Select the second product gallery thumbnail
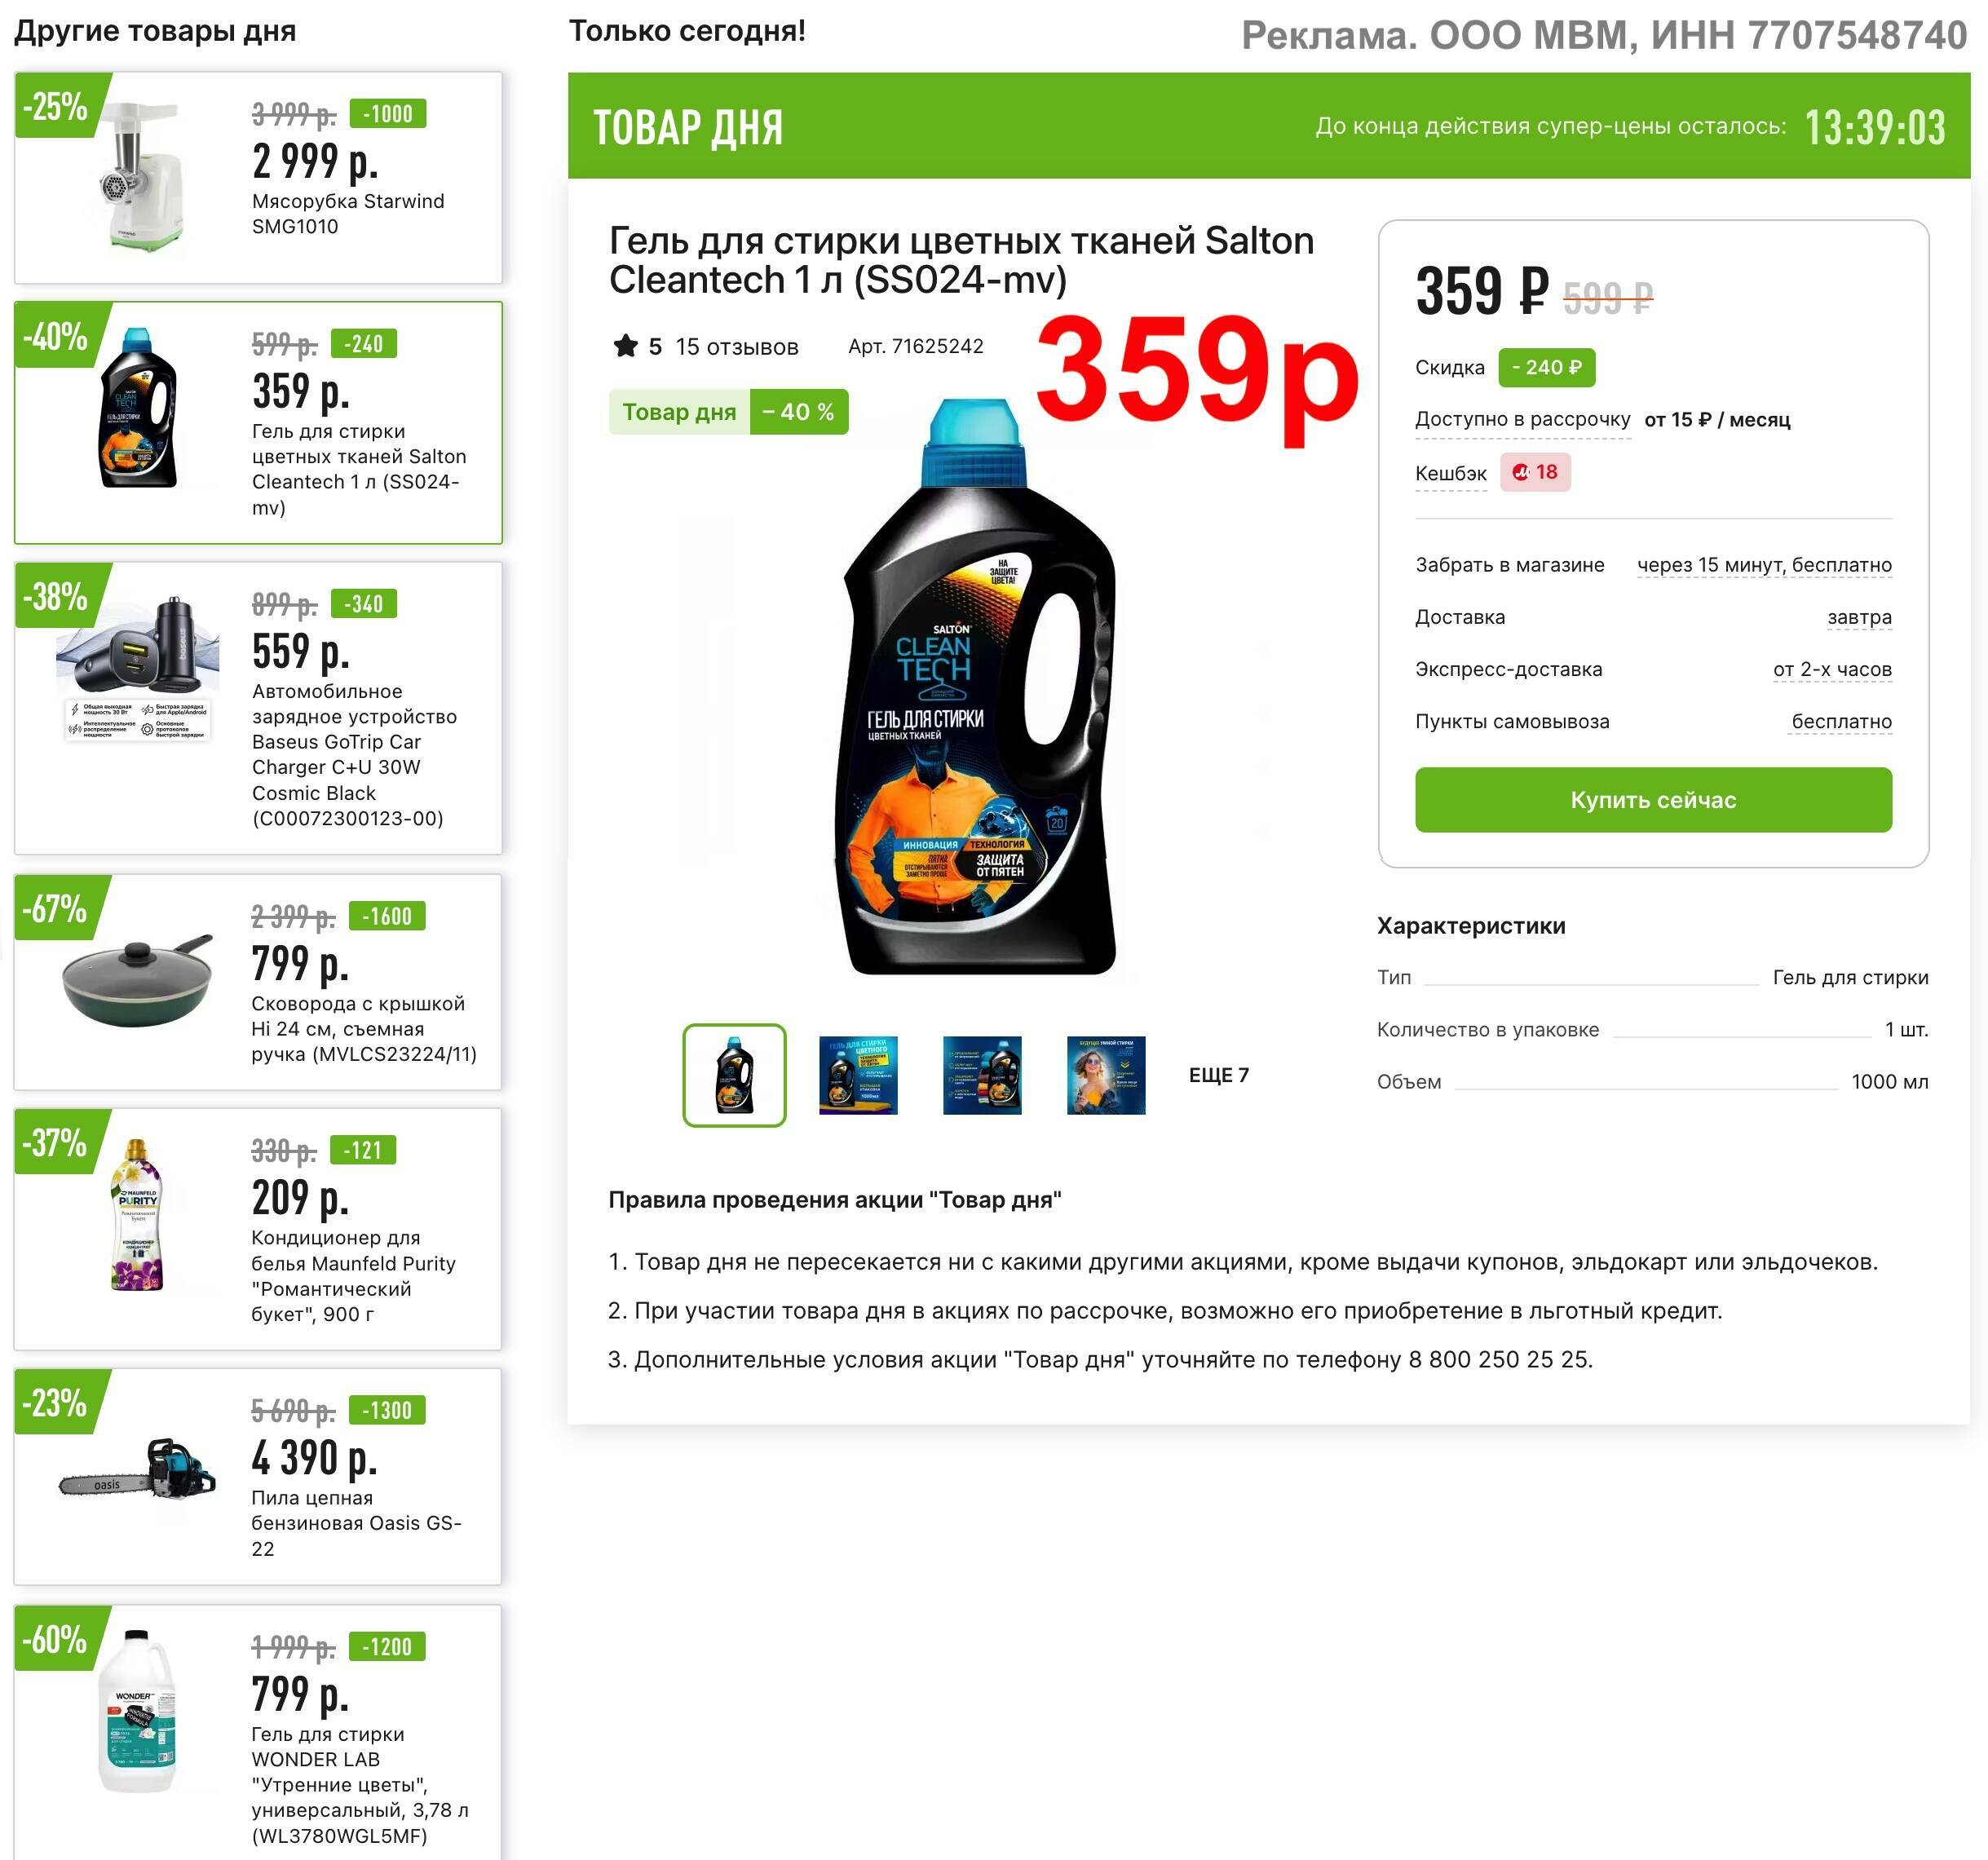The height and width of the screenshot is (1860, 1988). click(858, 1075)
